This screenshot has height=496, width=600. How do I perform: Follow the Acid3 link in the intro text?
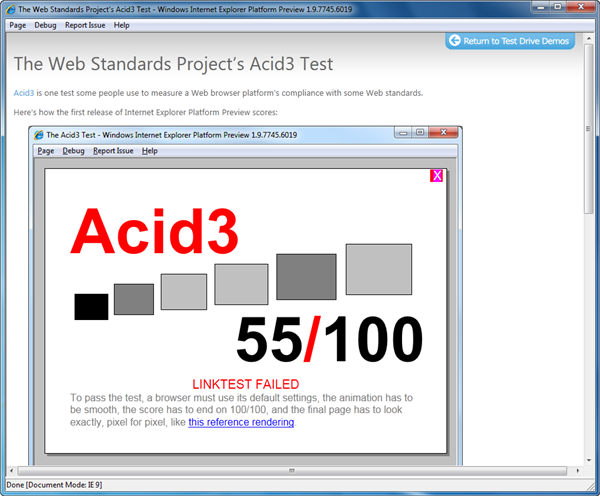23,93
